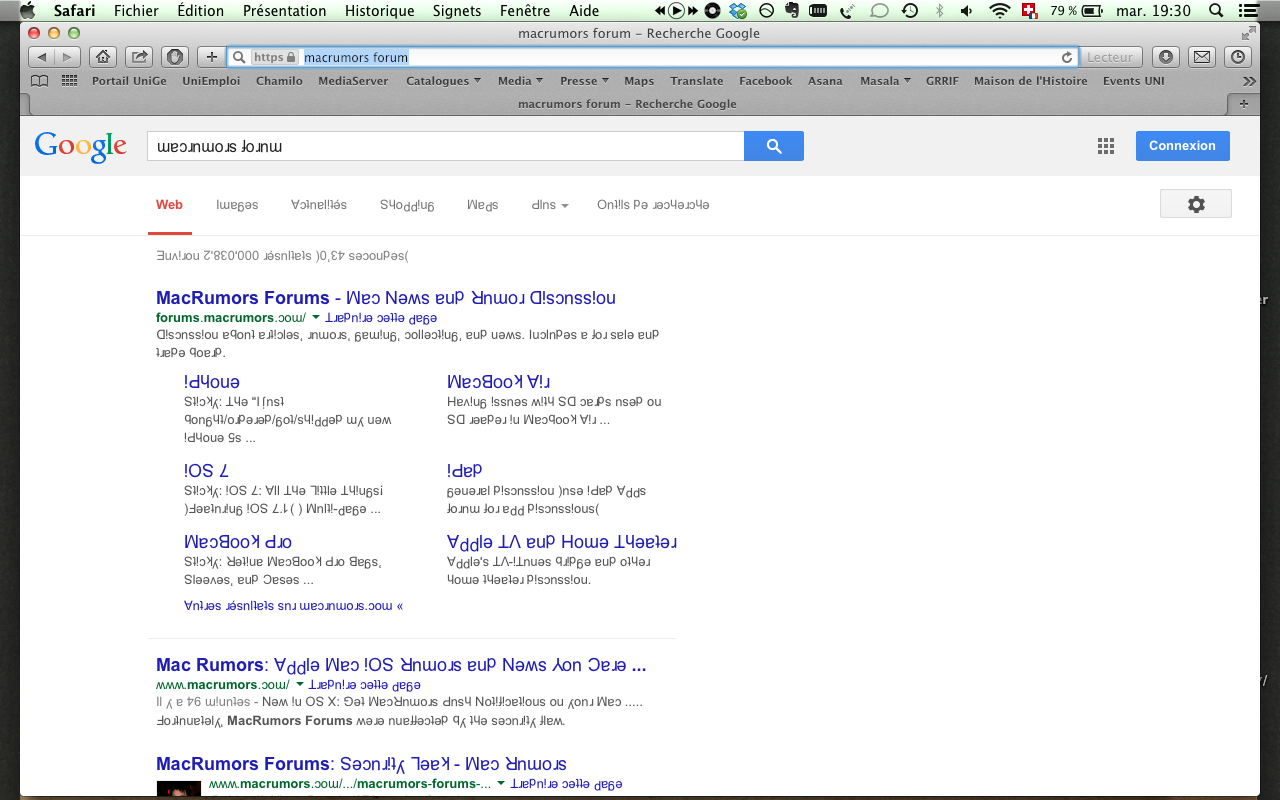Enter full screen with the corner arrows
The width and height of the screenshot is (1280, 800).
(x=1248, y=33)
